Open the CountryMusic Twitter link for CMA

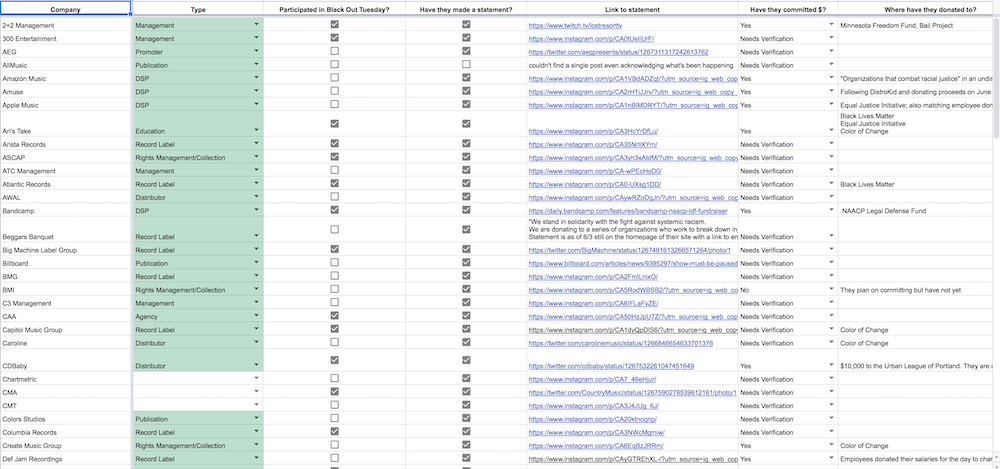tap(632, 393)
